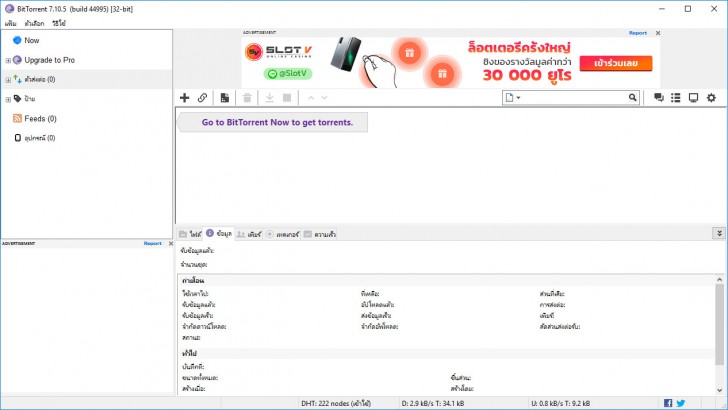Click the detail pane scrollbar up arrow
728x410 pixels.
pos(719,280)
